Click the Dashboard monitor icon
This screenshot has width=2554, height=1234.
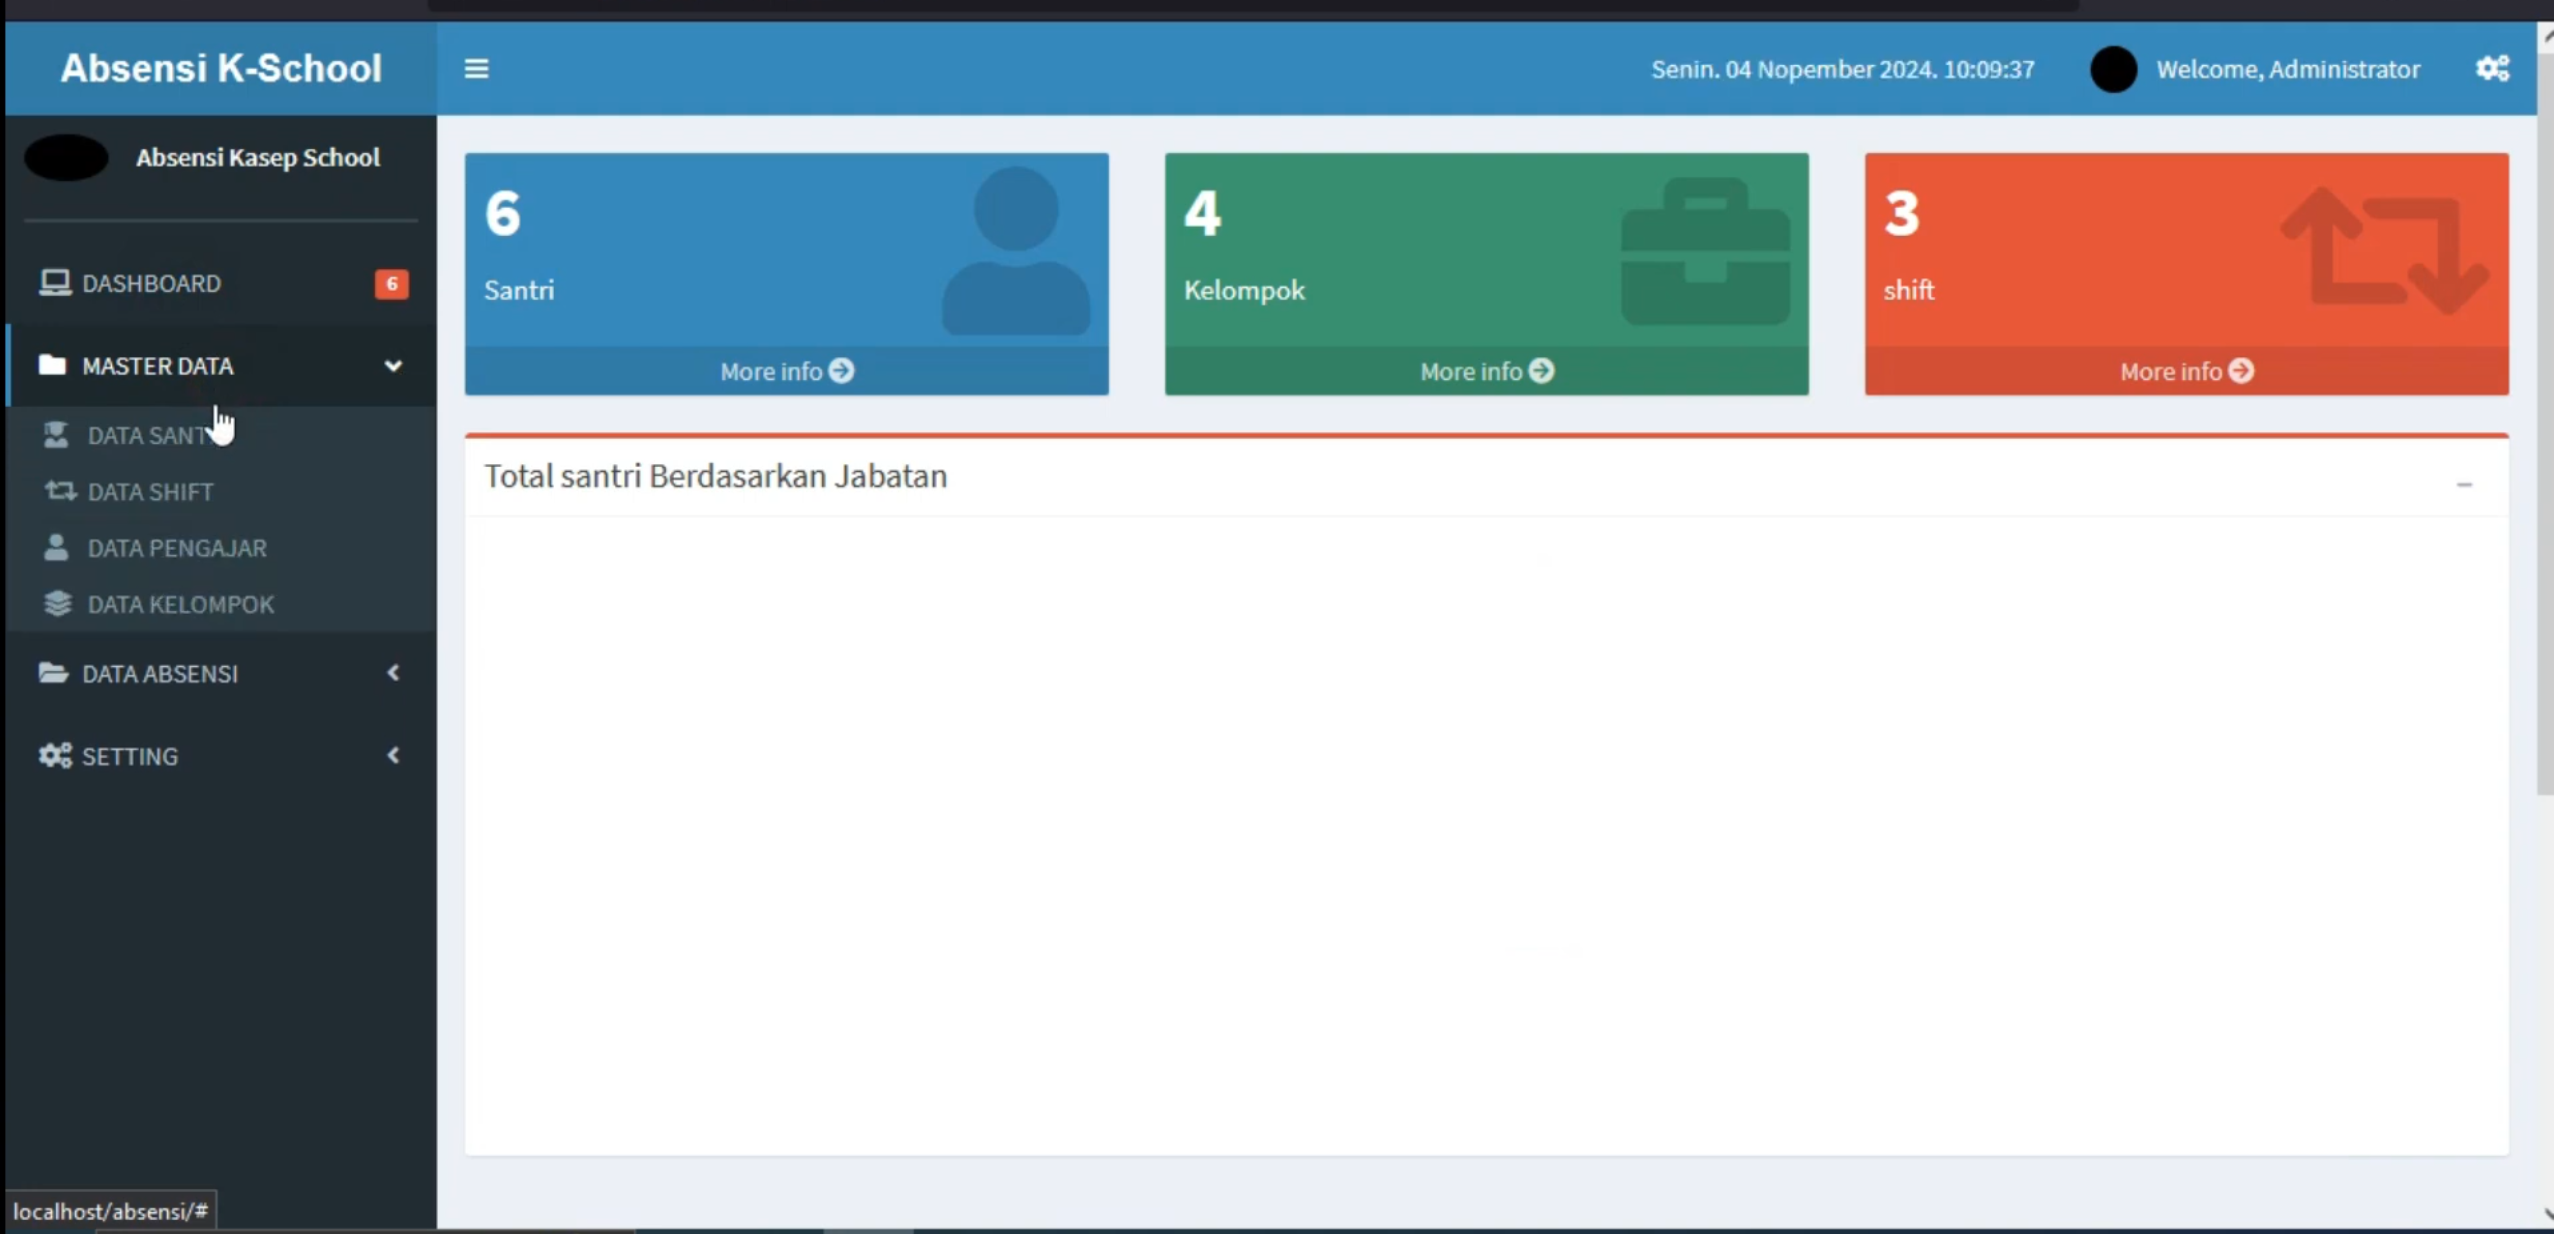(55, 283)
